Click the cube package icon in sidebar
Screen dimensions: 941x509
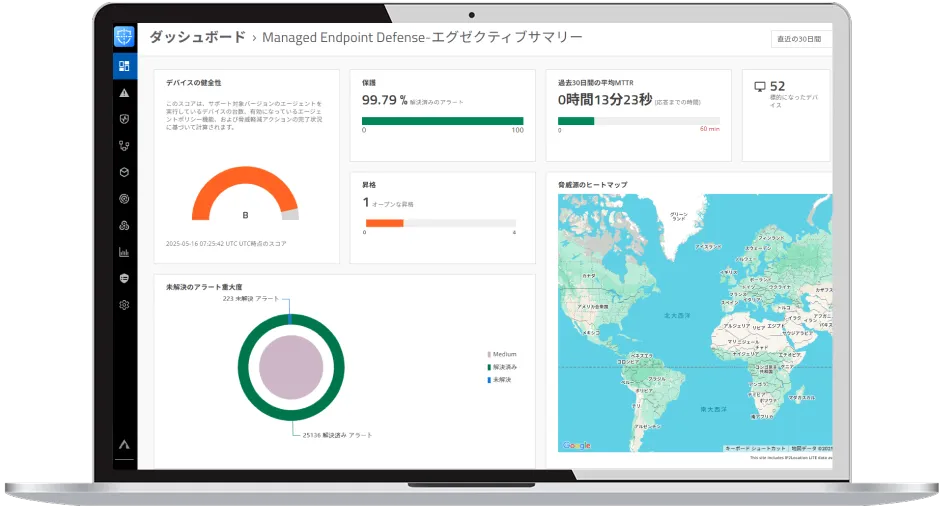124,172
